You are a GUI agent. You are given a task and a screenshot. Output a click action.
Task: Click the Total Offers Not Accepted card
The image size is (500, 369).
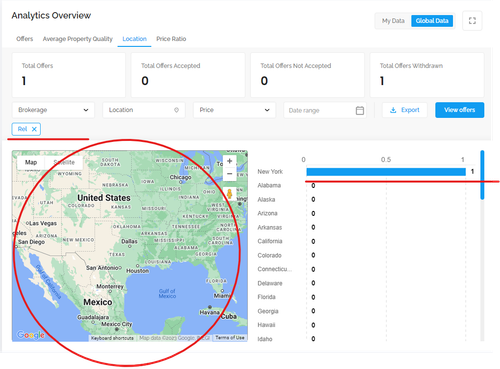307,75
